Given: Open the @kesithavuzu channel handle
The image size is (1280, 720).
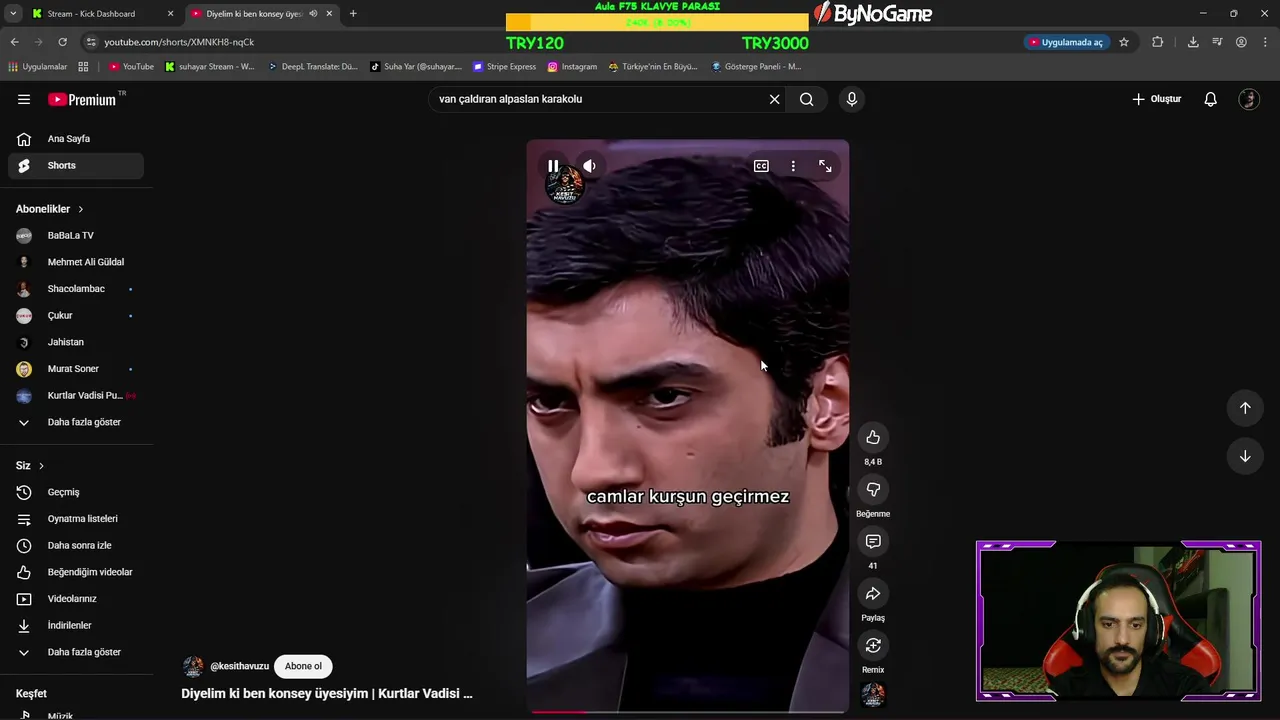Looking at the screenshot, I should tap(239, 666).
